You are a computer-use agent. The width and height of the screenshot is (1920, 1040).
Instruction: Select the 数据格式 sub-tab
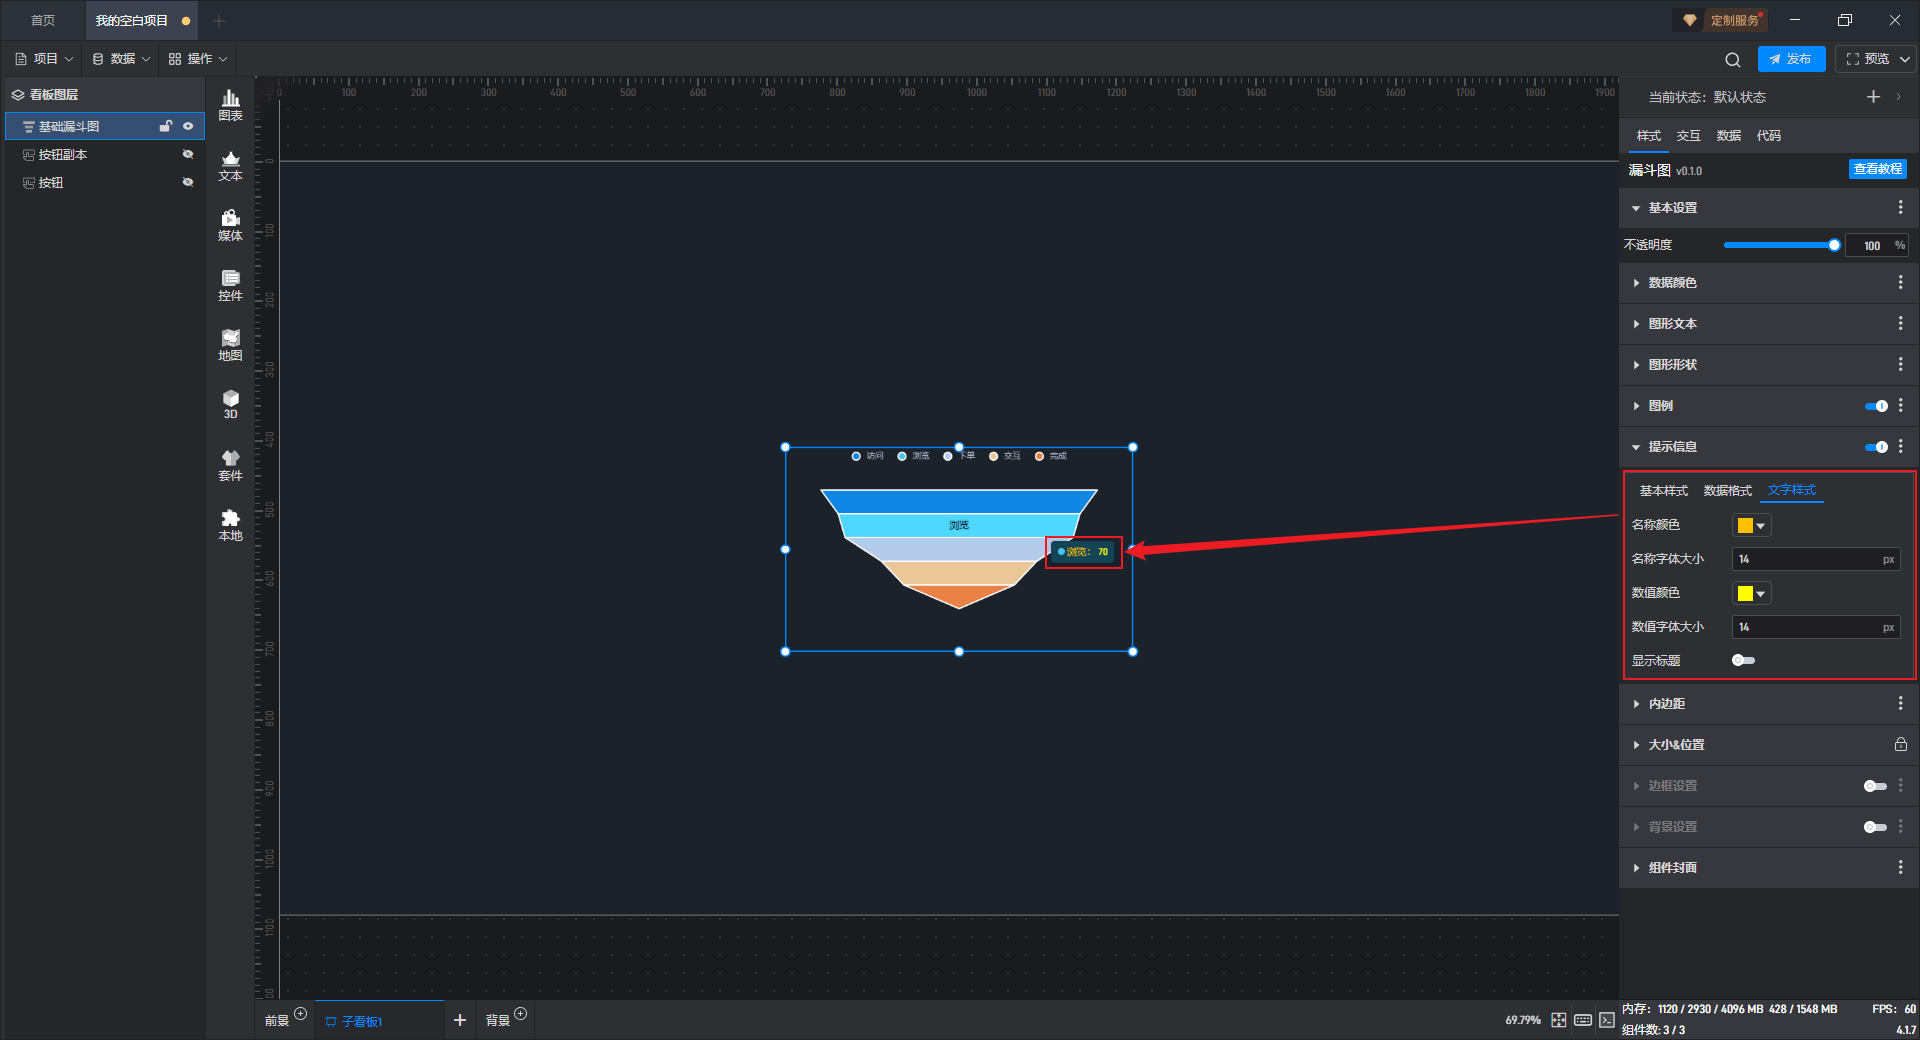click(x=1727, y=491)
